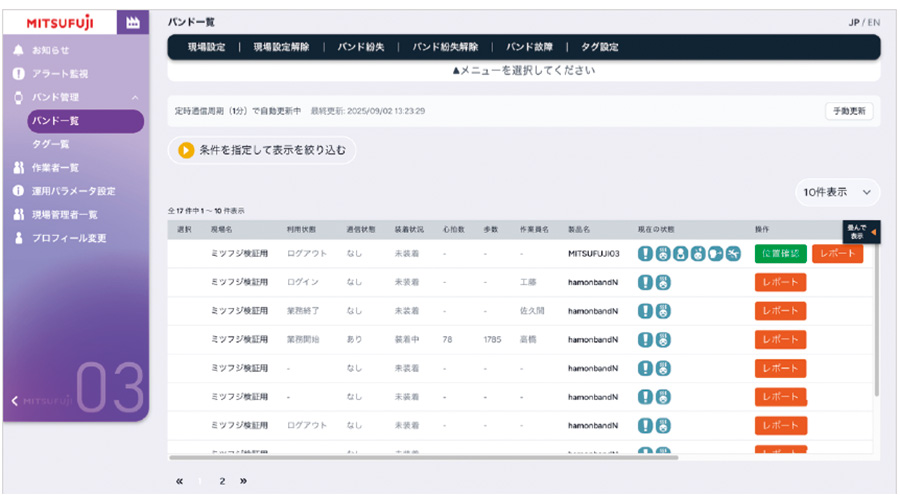Open タグ設定 from the top menu
This screenshot has width=900, height=500.
[x=600, y=47]
